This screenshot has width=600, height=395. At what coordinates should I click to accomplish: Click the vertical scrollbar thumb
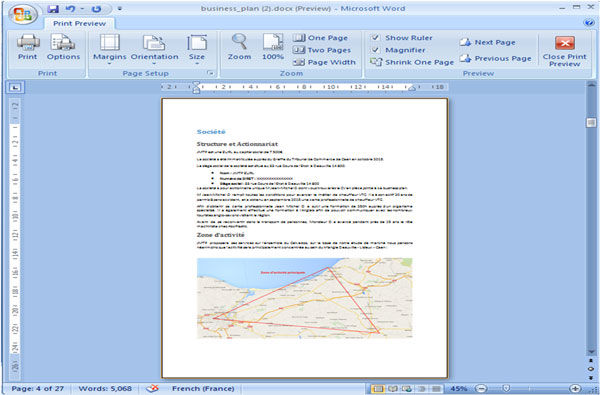click(x=591, y=122)
